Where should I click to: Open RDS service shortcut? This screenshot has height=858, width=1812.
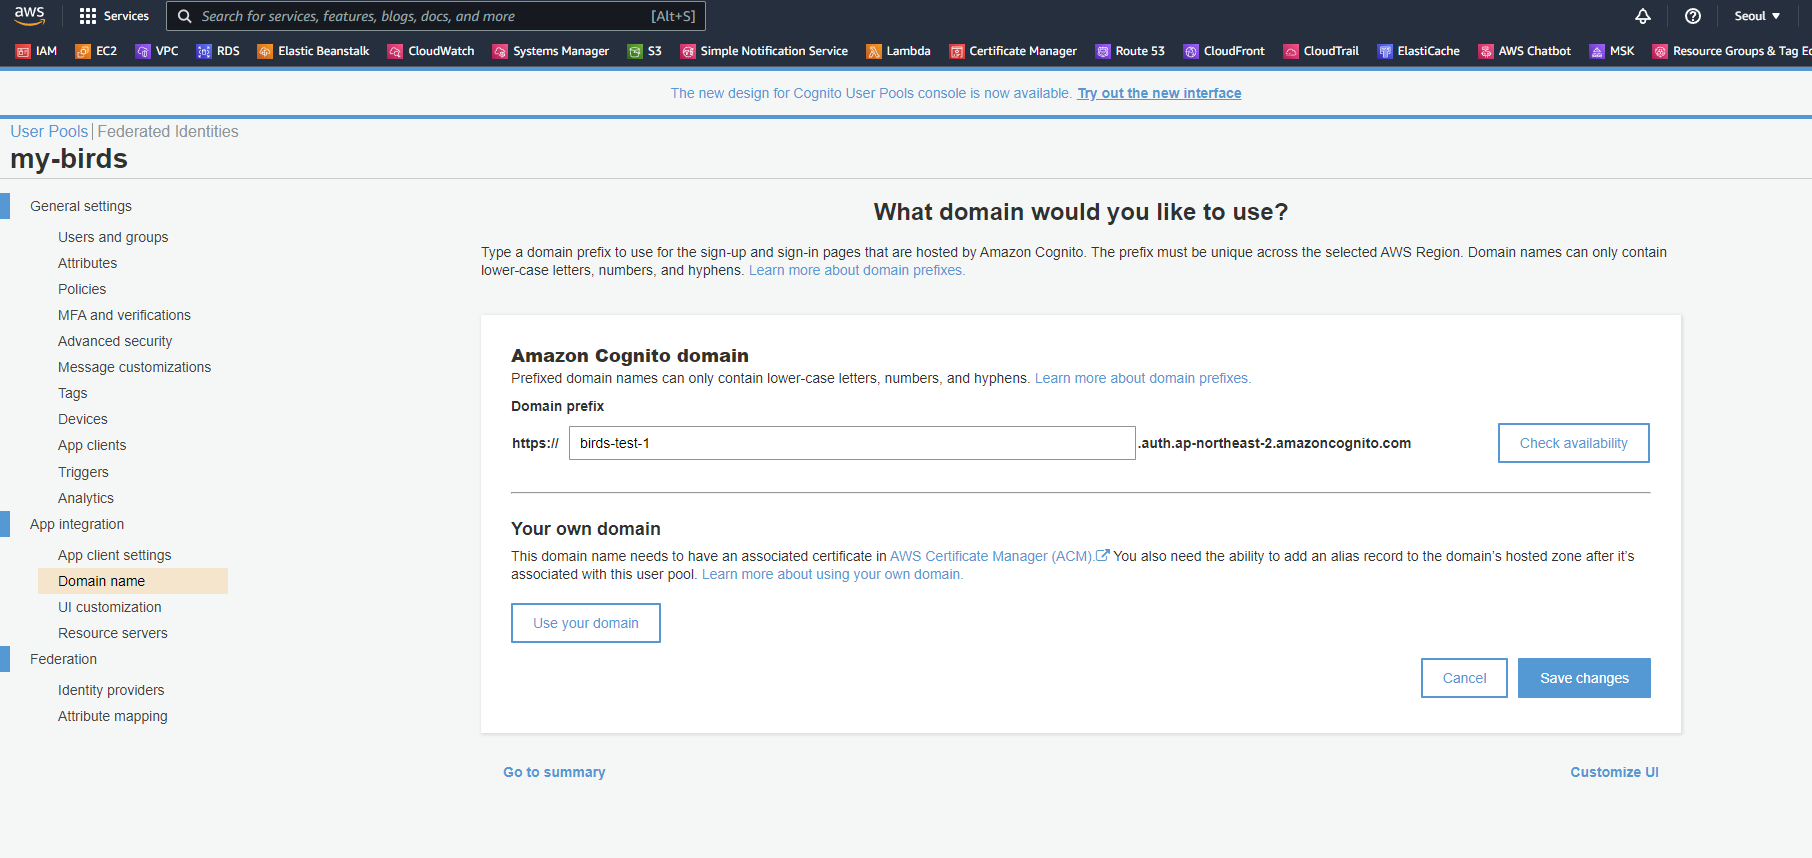[x=218, y=51]
